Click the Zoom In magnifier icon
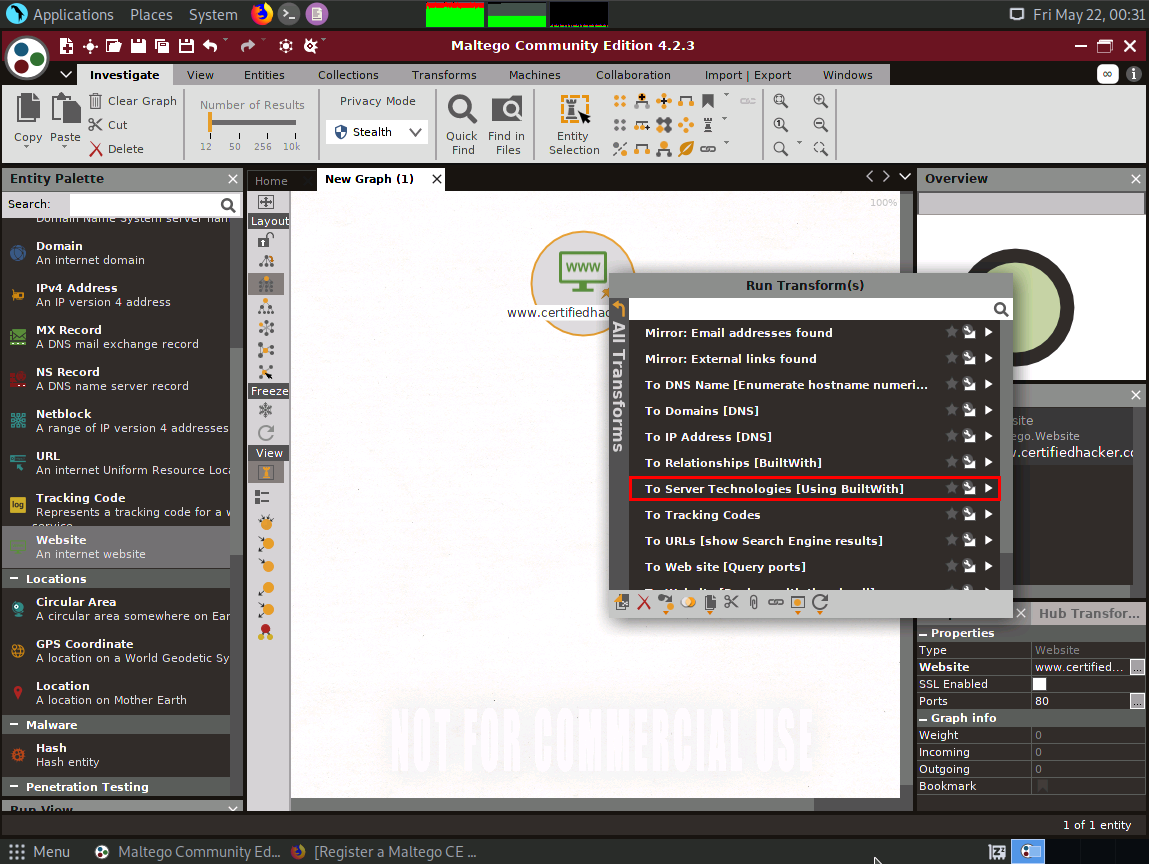The image size is (1149, 864). pos(820,100)
